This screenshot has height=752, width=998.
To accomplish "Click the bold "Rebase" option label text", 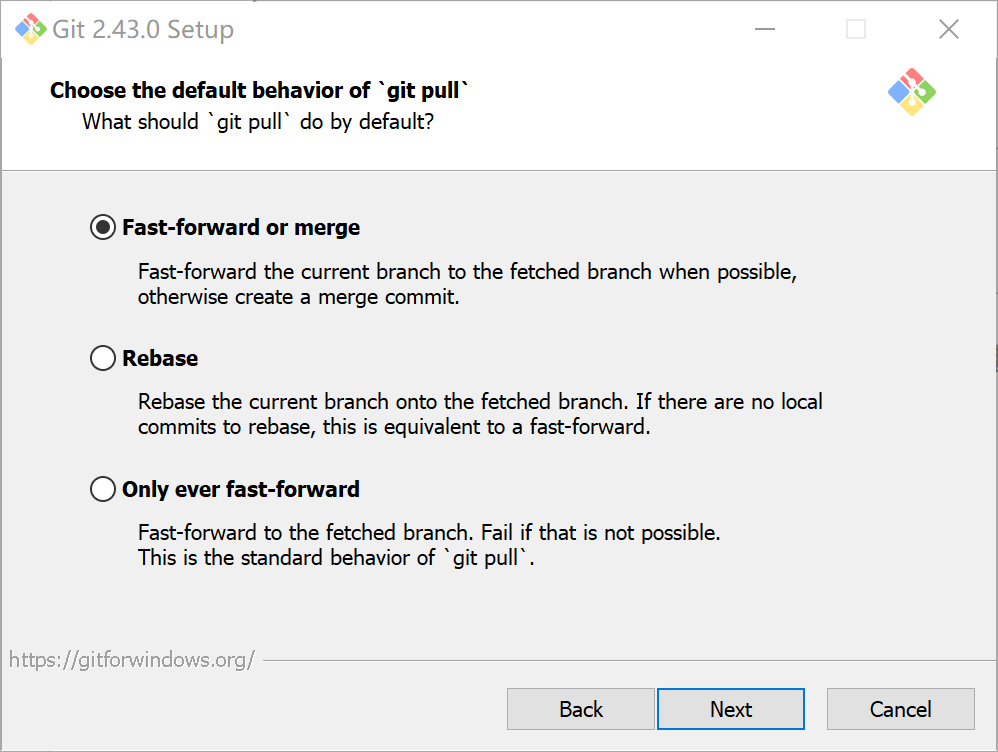I will [160, 358].
